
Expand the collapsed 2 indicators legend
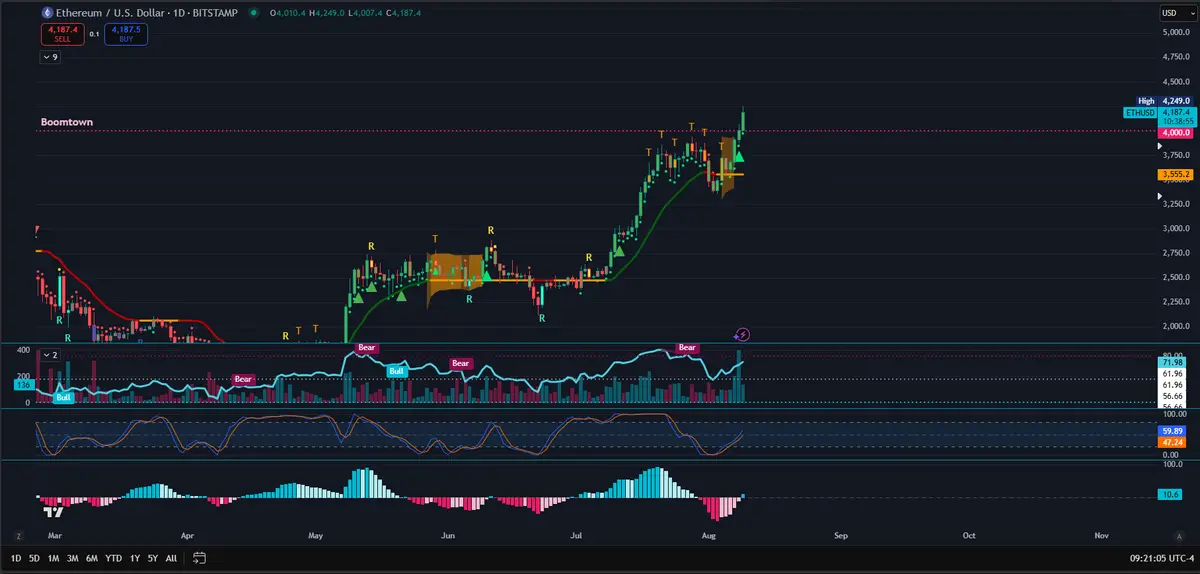pos(50,354)
